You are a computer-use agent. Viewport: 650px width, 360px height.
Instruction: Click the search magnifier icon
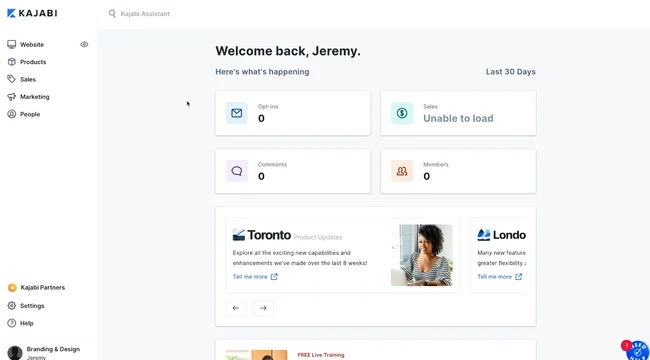[112, 13]
